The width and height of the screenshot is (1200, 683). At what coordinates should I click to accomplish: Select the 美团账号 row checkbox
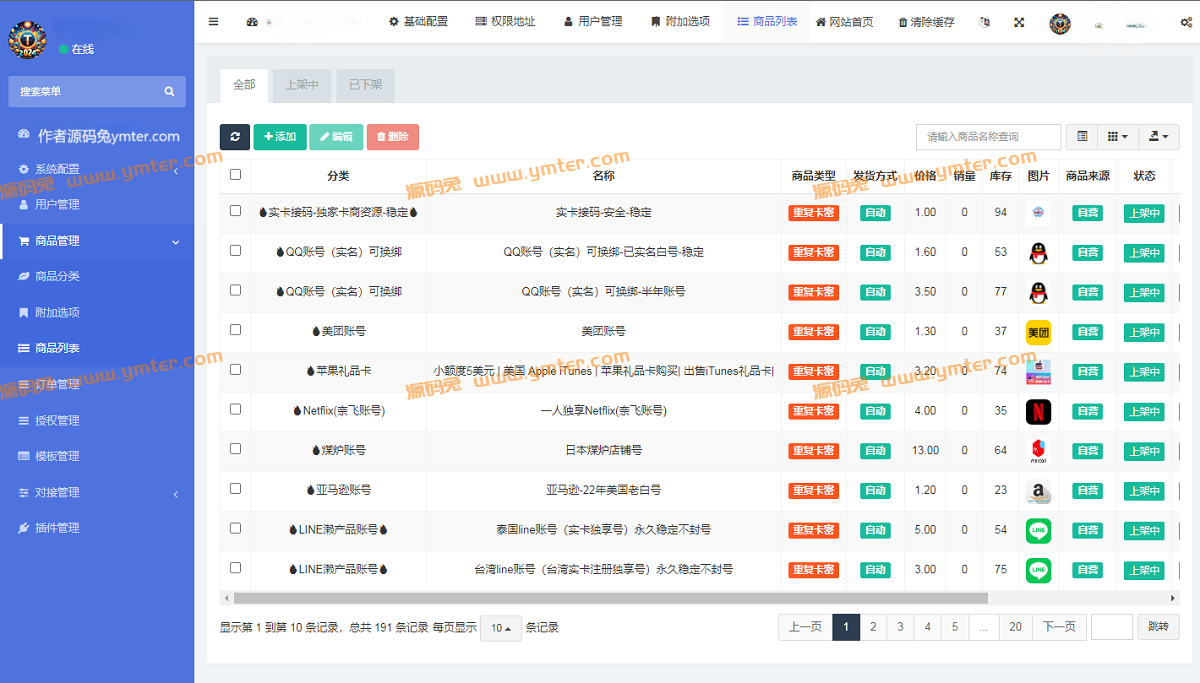(x=235, y=329)
